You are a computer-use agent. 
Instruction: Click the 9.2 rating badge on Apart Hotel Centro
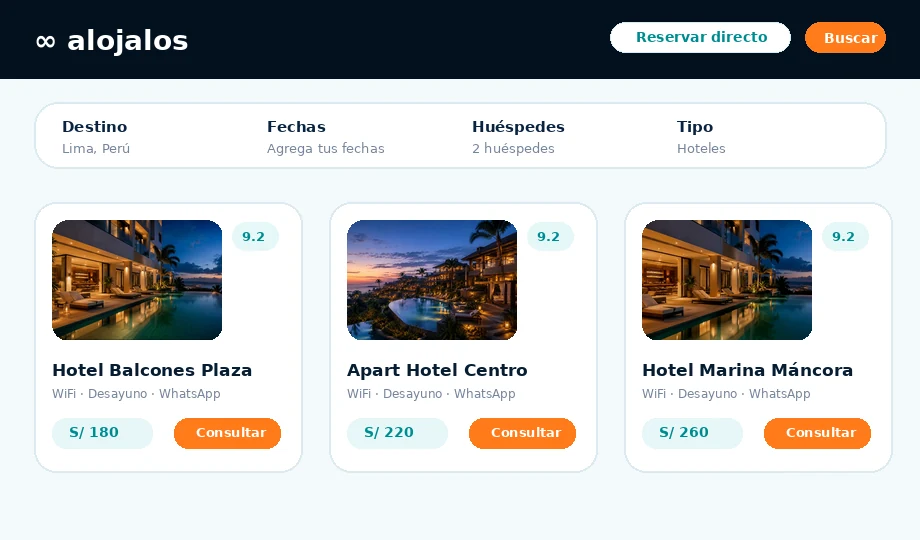click(x=550, y=237)
